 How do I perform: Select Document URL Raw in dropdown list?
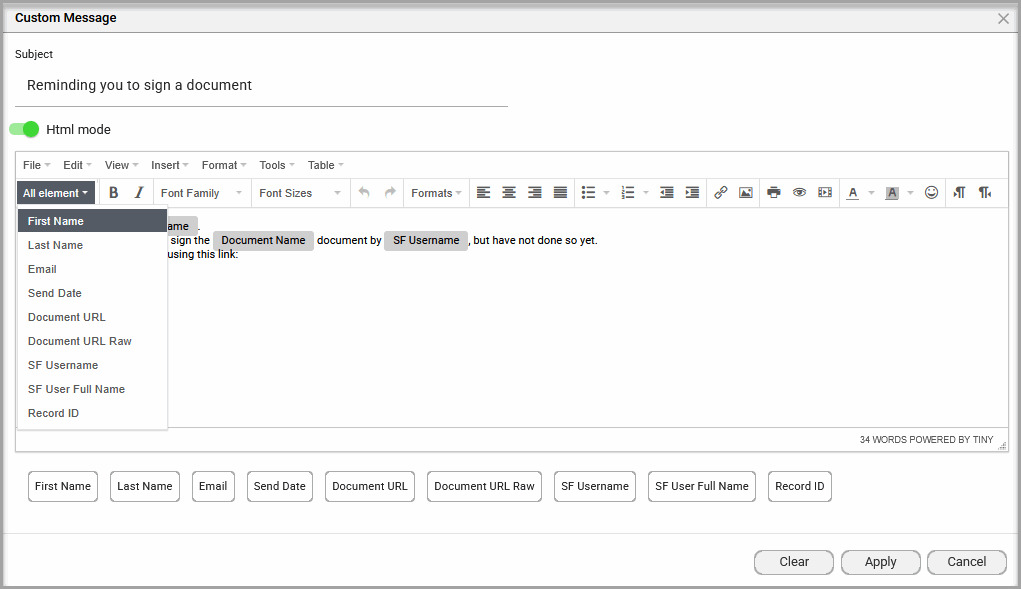click(x=92, y=341)
